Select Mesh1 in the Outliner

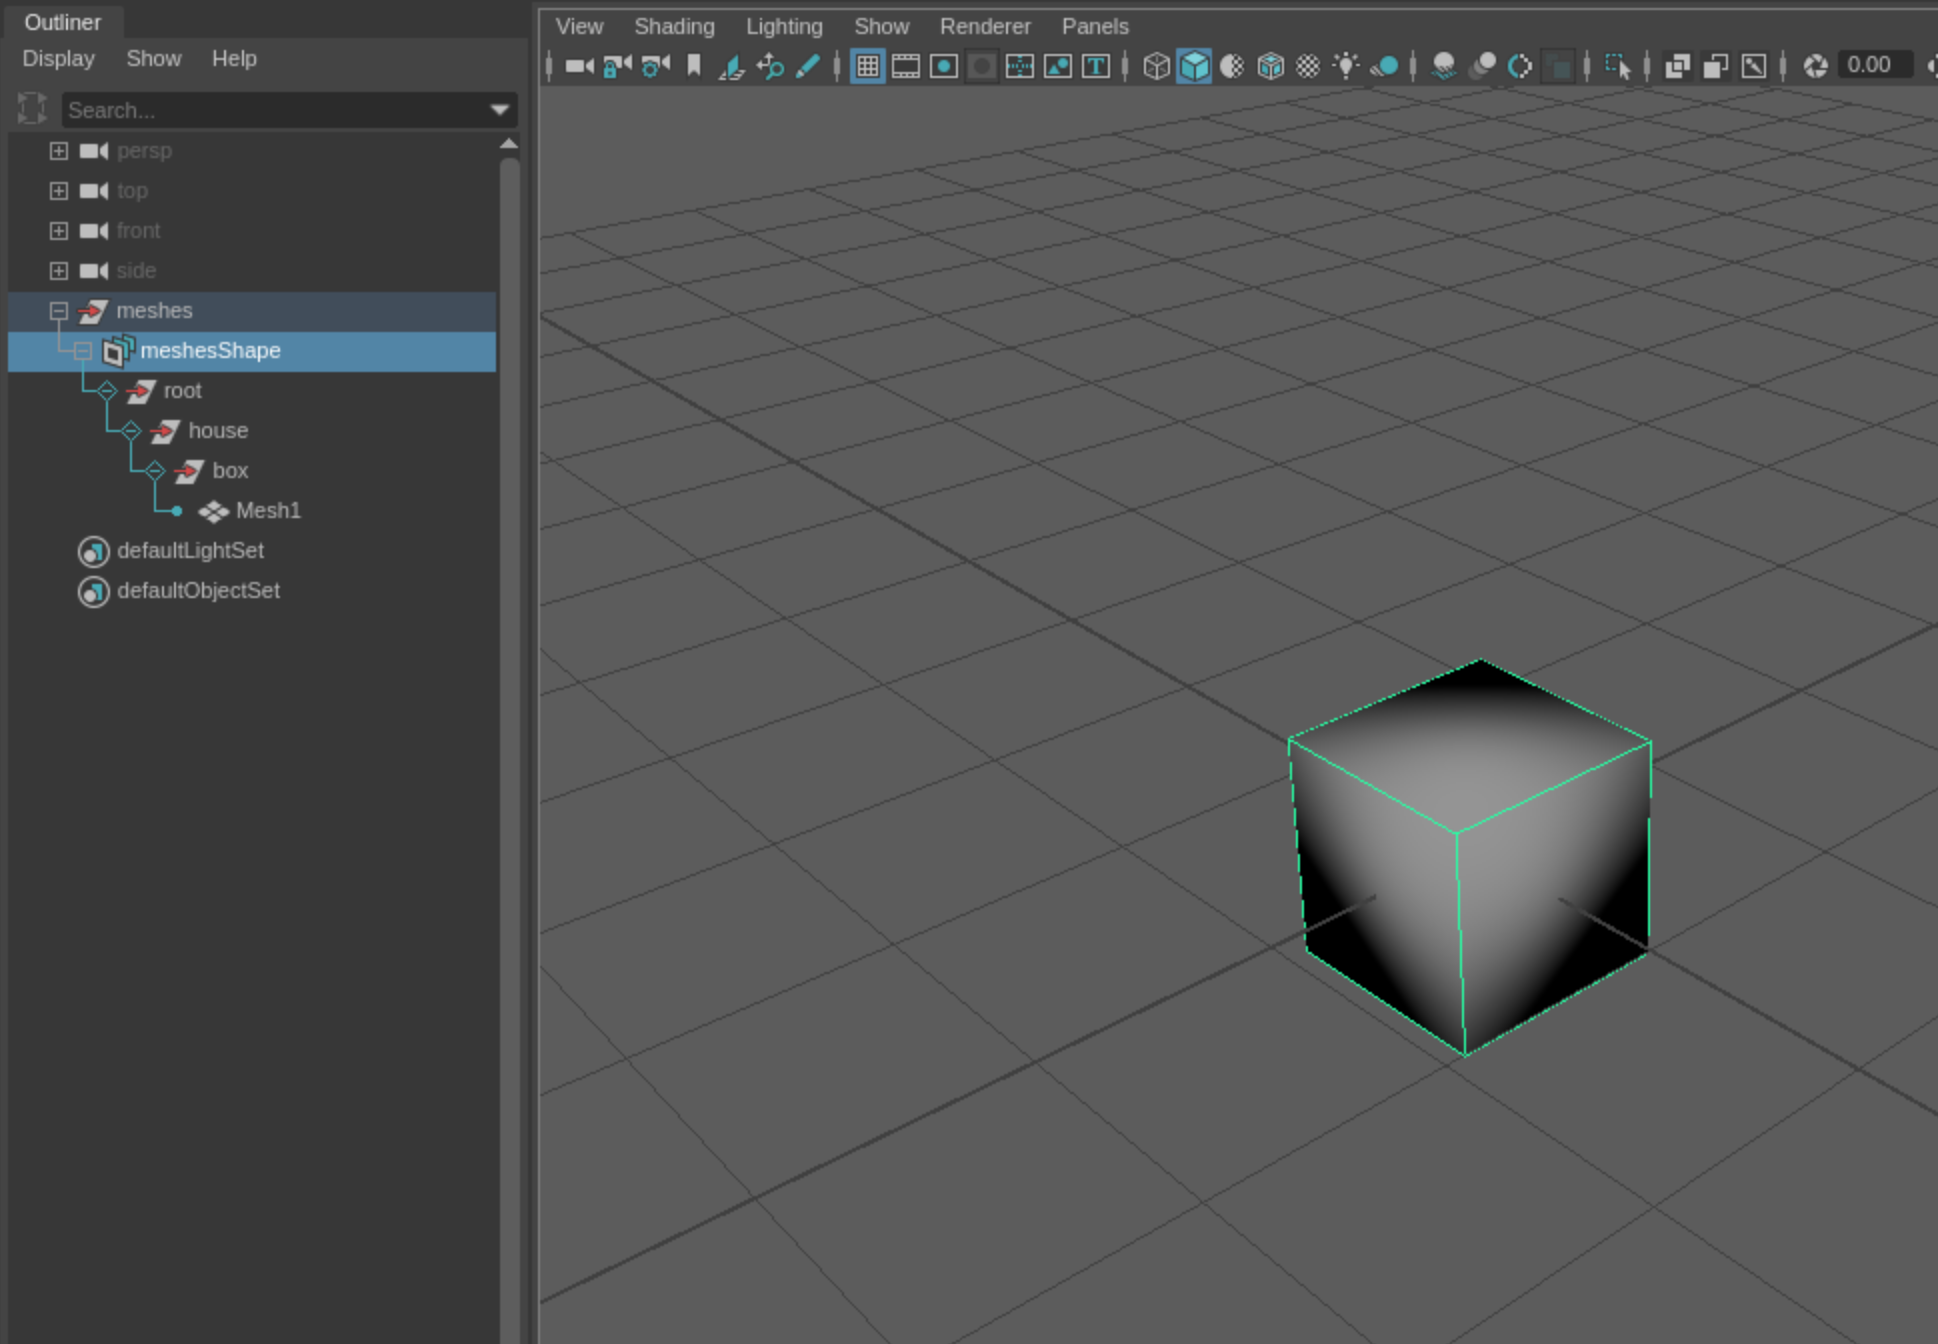click(268, 511)
